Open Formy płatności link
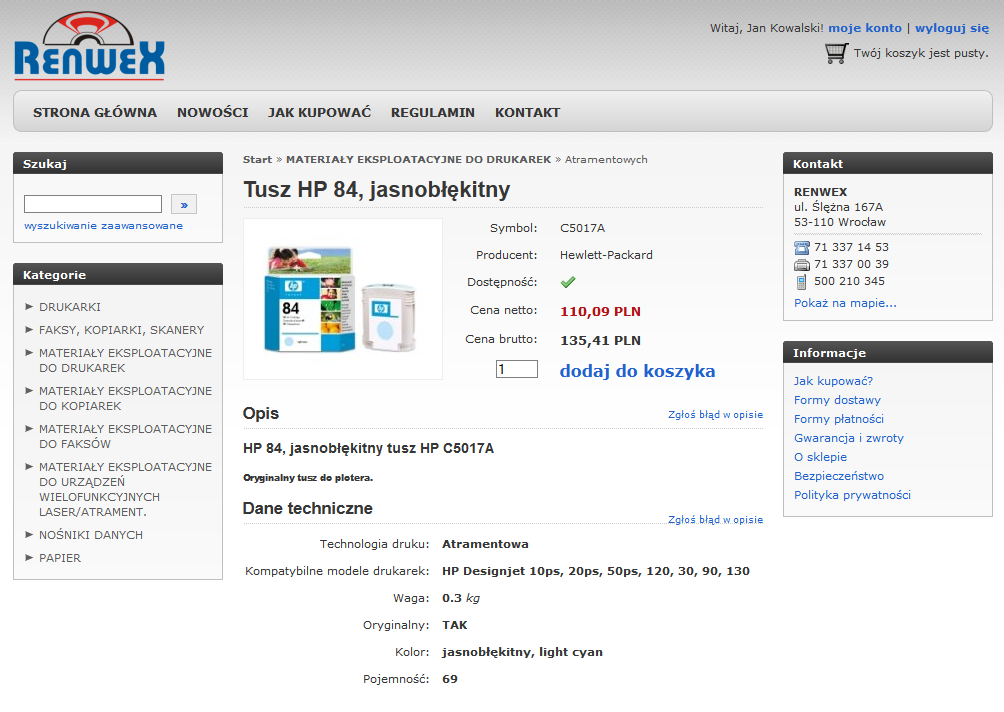1004x712 pixels. [839, 419]
